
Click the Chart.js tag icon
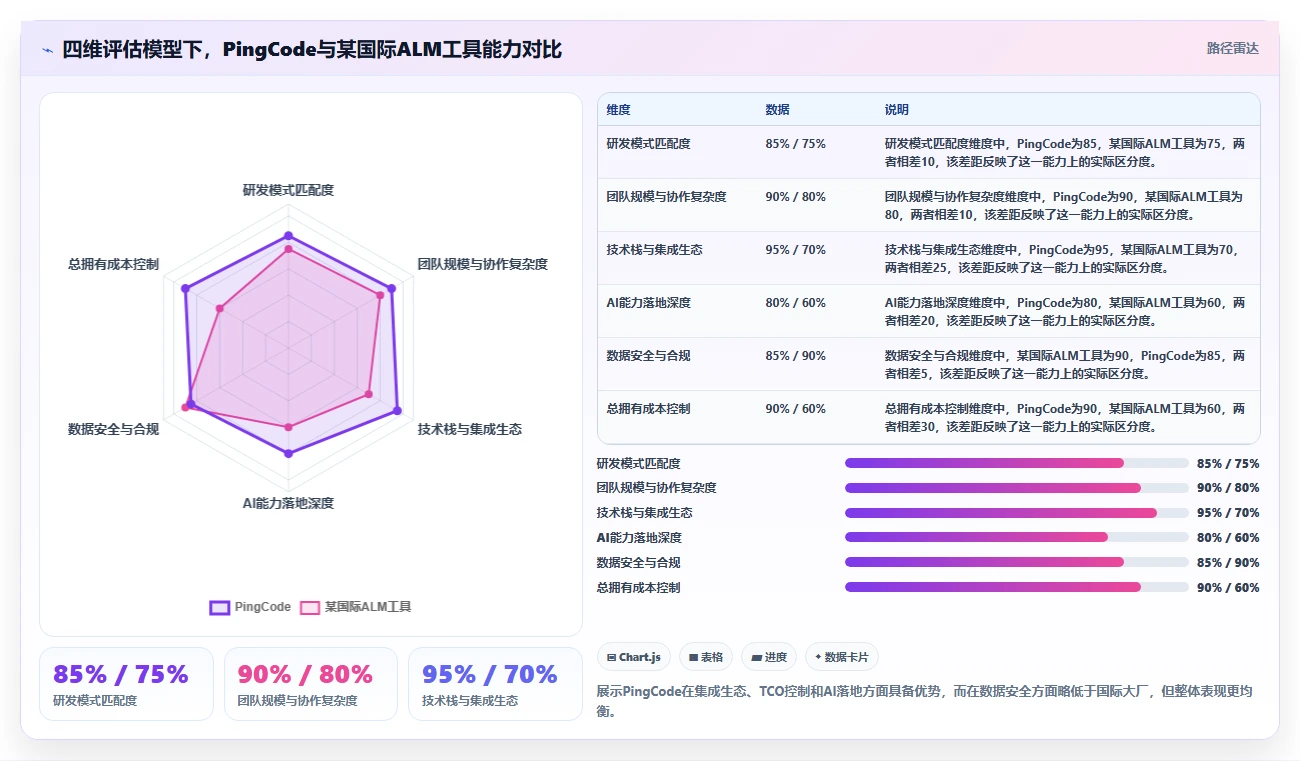[611, 658]
